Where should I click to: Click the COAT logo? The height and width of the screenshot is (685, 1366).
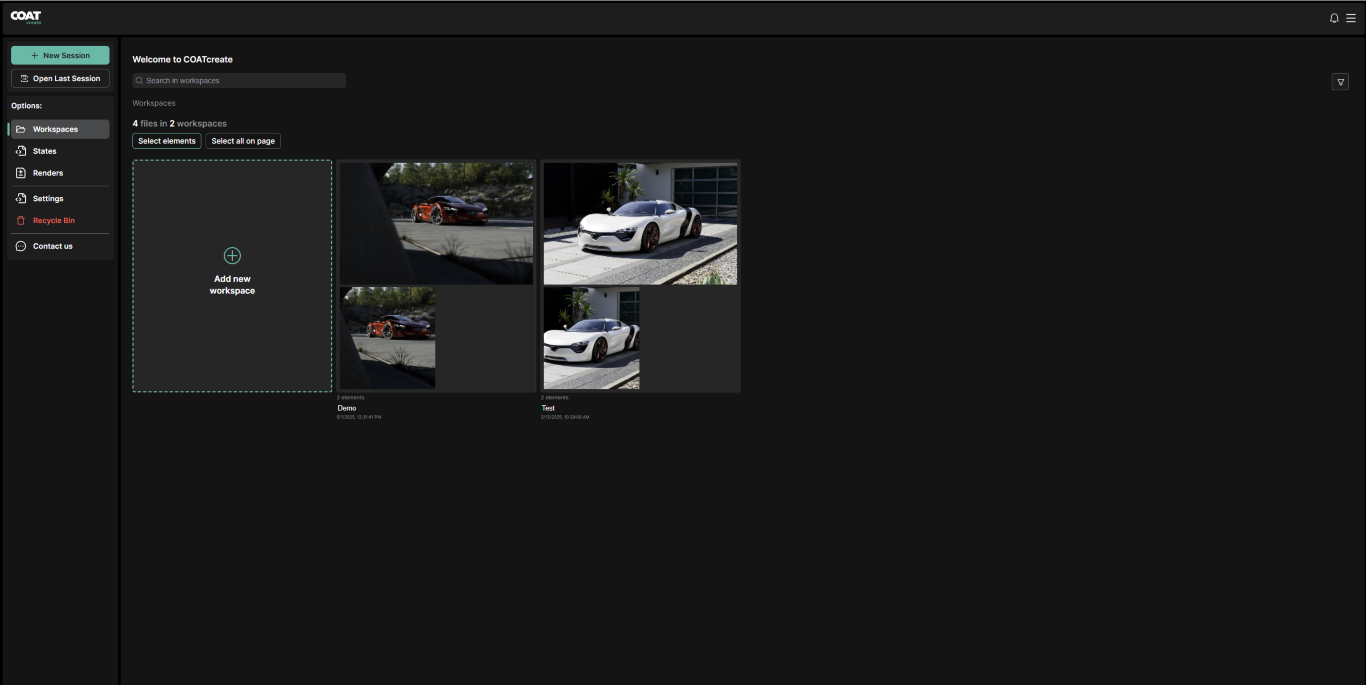pyautogui.click(x=26, y=17)
